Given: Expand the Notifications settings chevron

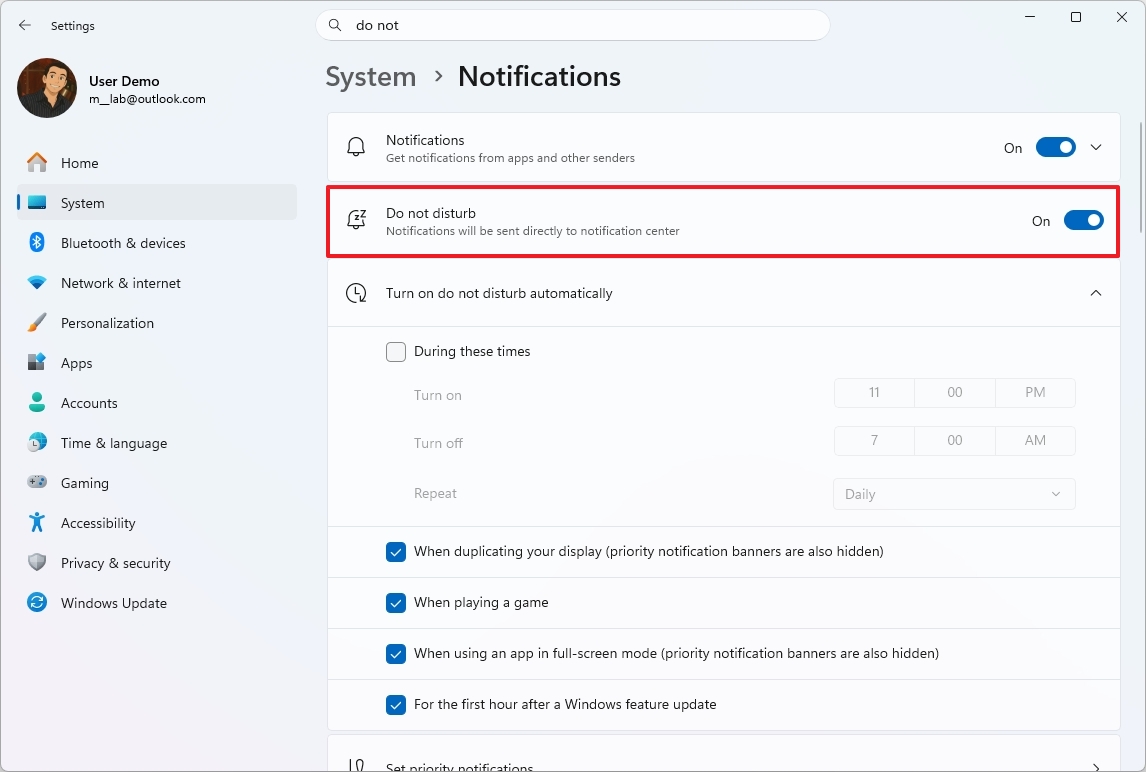Looking at the screenshot, I should (x=1096, y=147).
